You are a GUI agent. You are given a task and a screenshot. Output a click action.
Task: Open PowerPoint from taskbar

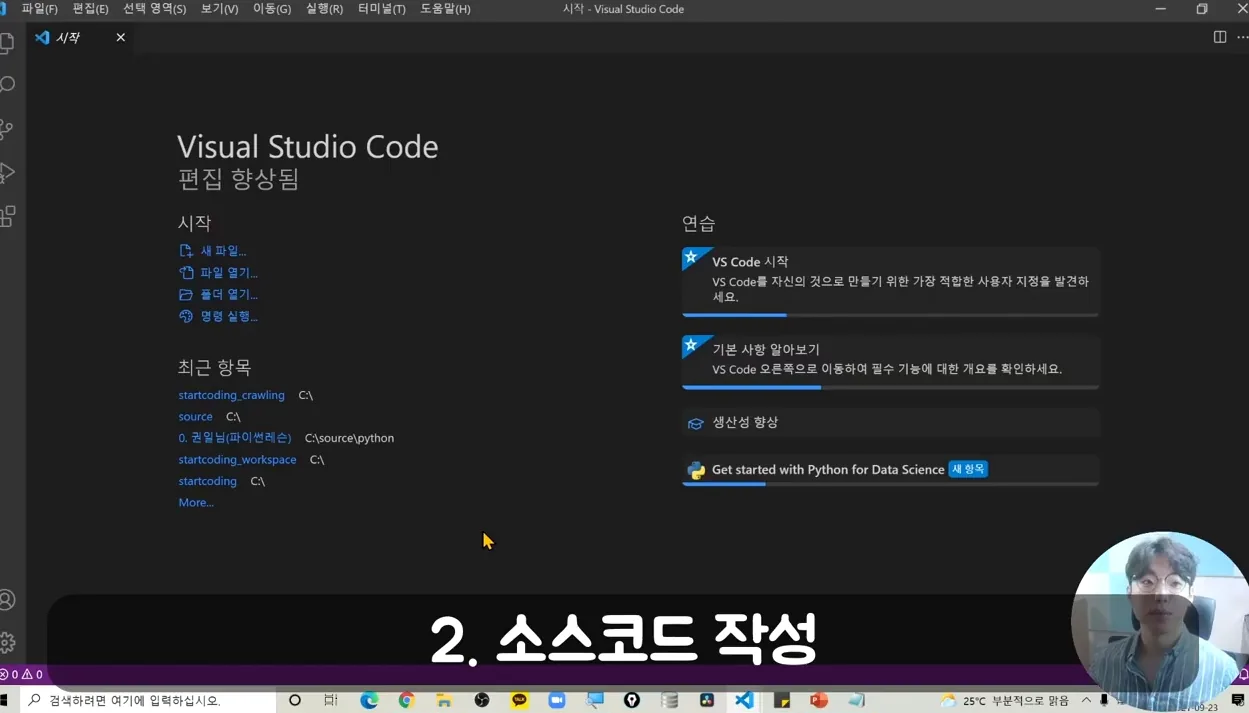819,700
